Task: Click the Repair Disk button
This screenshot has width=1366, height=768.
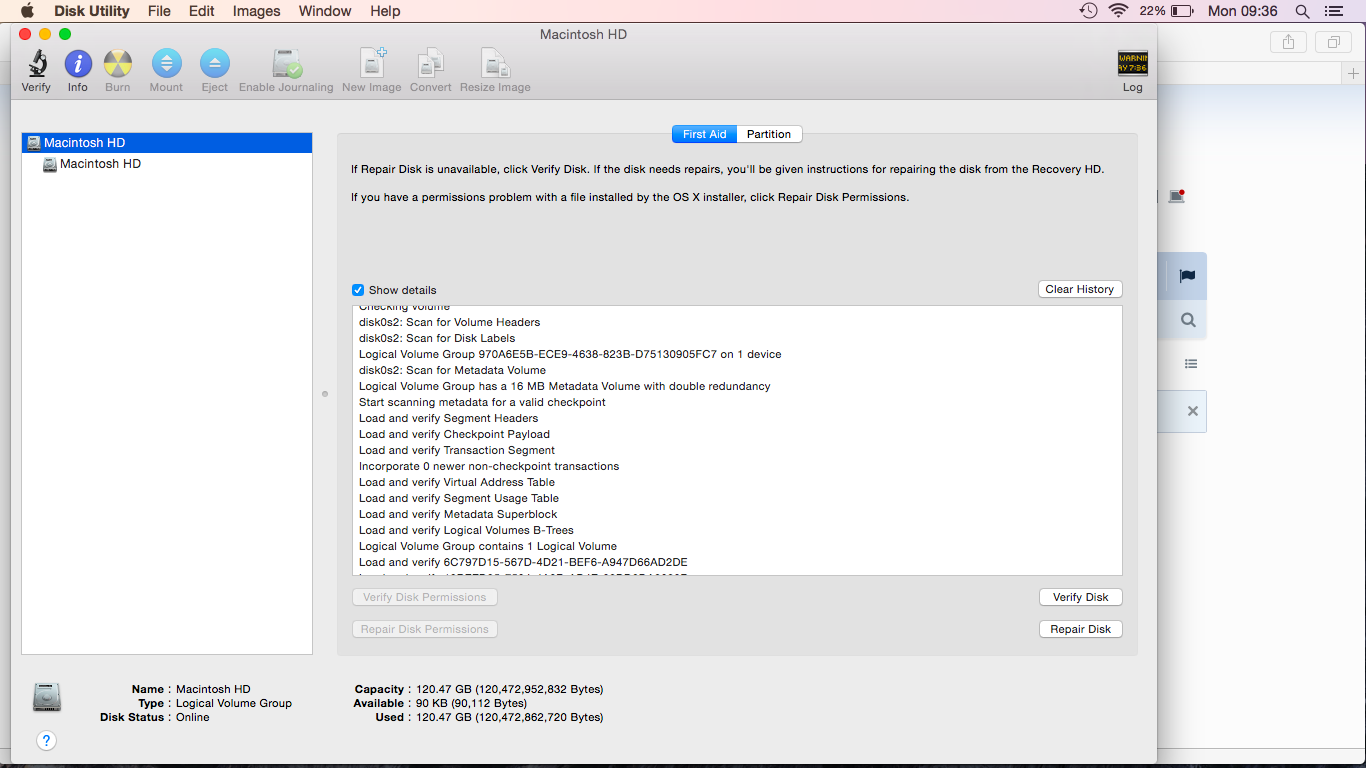Action: click(x=1080, y=629)
